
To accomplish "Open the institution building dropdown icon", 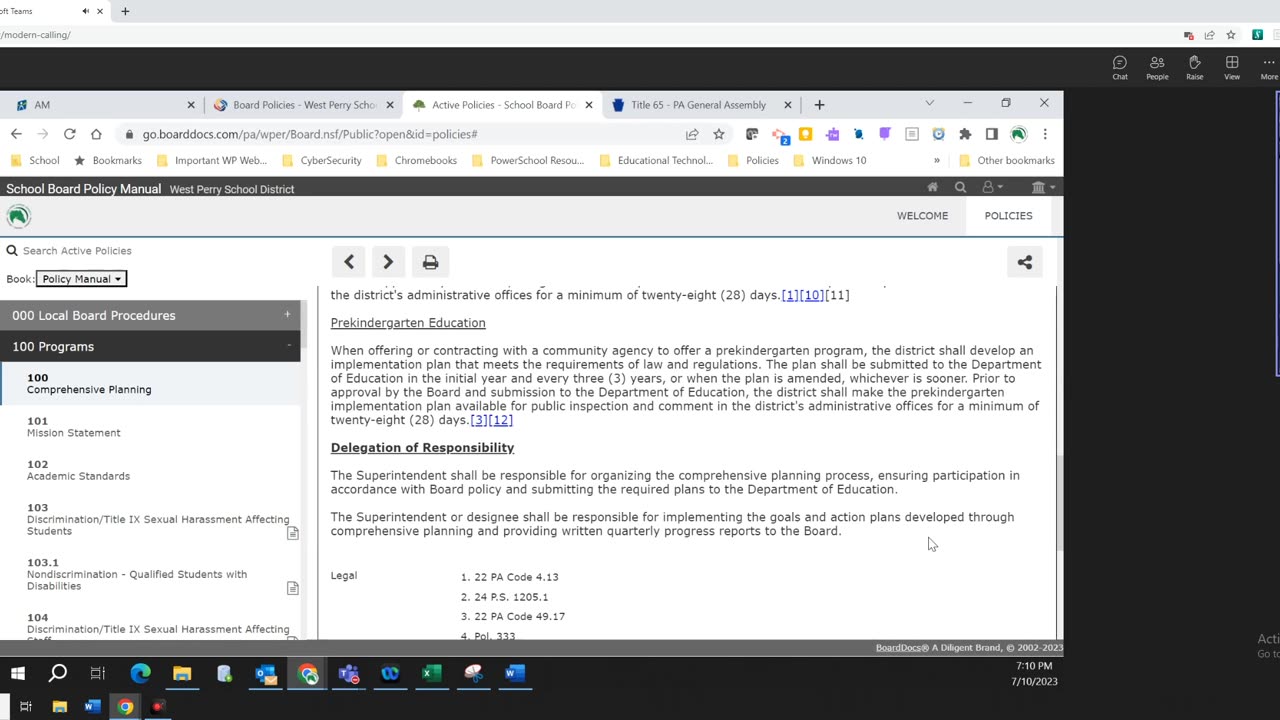I will coord(1042,187).
